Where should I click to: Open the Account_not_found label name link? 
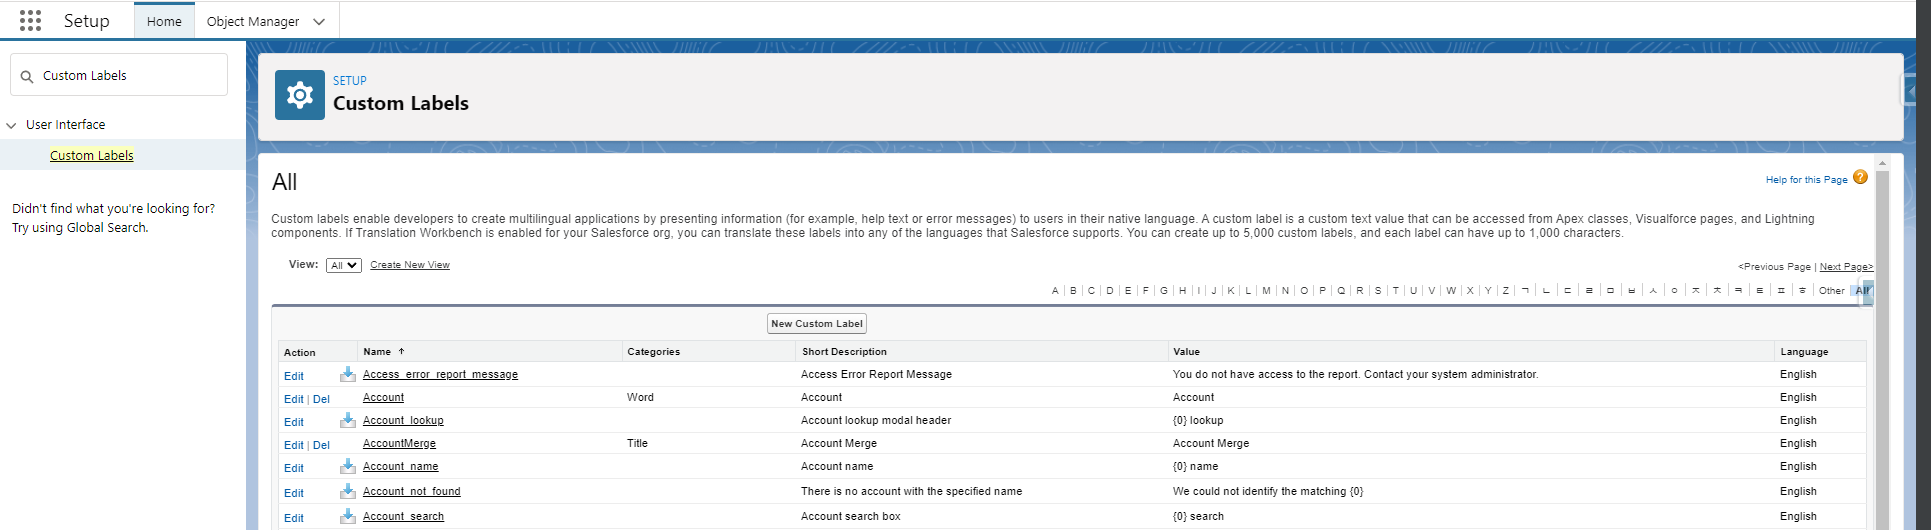[412, 491]
